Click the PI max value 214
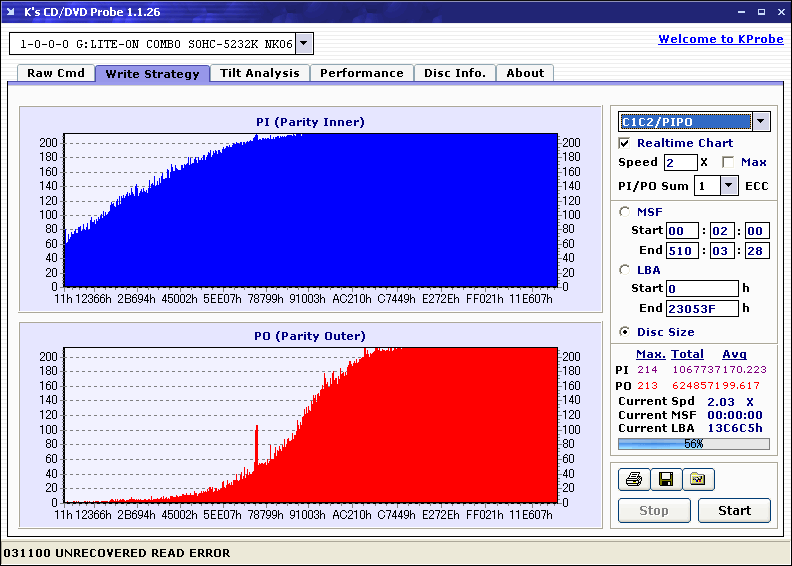The height and width of the screenshot is (566, 792). (647, 370)
